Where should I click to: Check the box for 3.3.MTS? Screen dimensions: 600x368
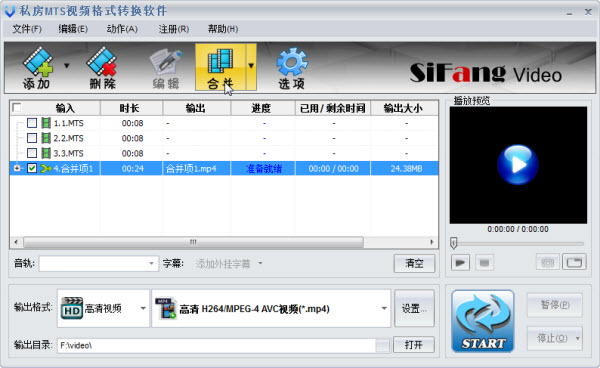[32, 153]
